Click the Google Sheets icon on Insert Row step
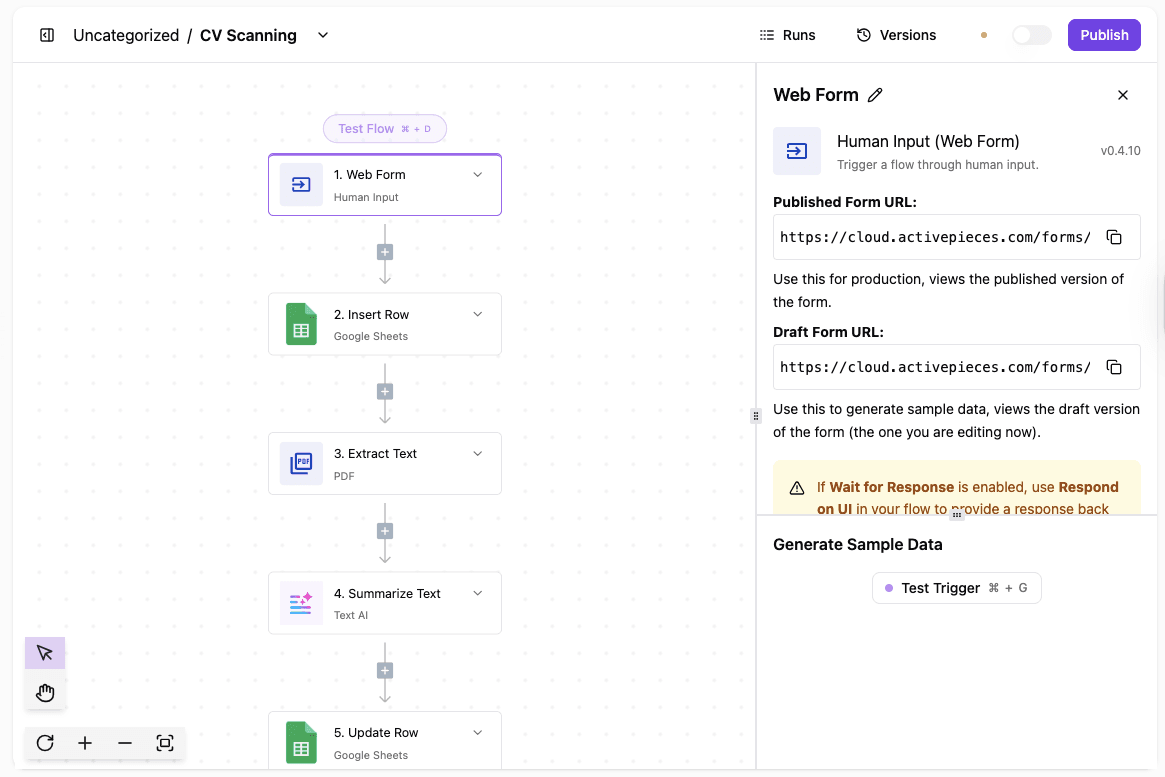Viewport: 1165px width, 777px height. point(301,324)
